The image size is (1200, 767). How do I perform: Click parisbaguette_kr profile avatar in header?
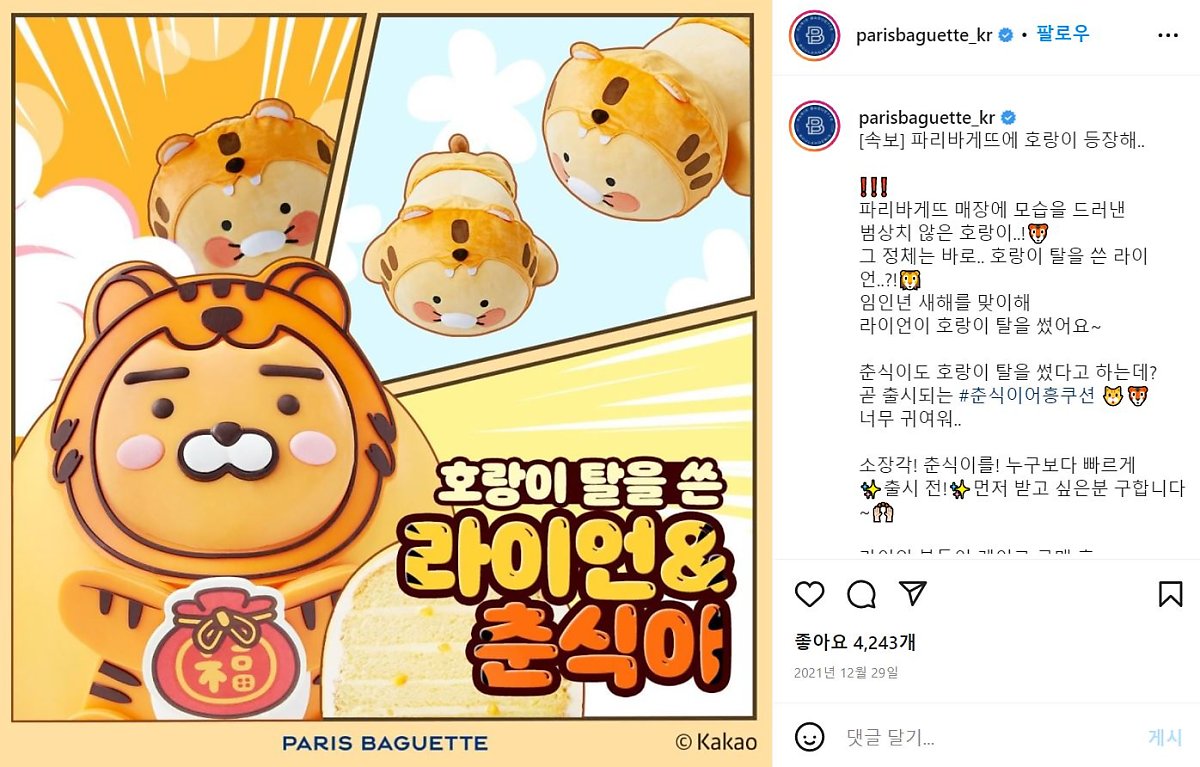coord(813,36)
